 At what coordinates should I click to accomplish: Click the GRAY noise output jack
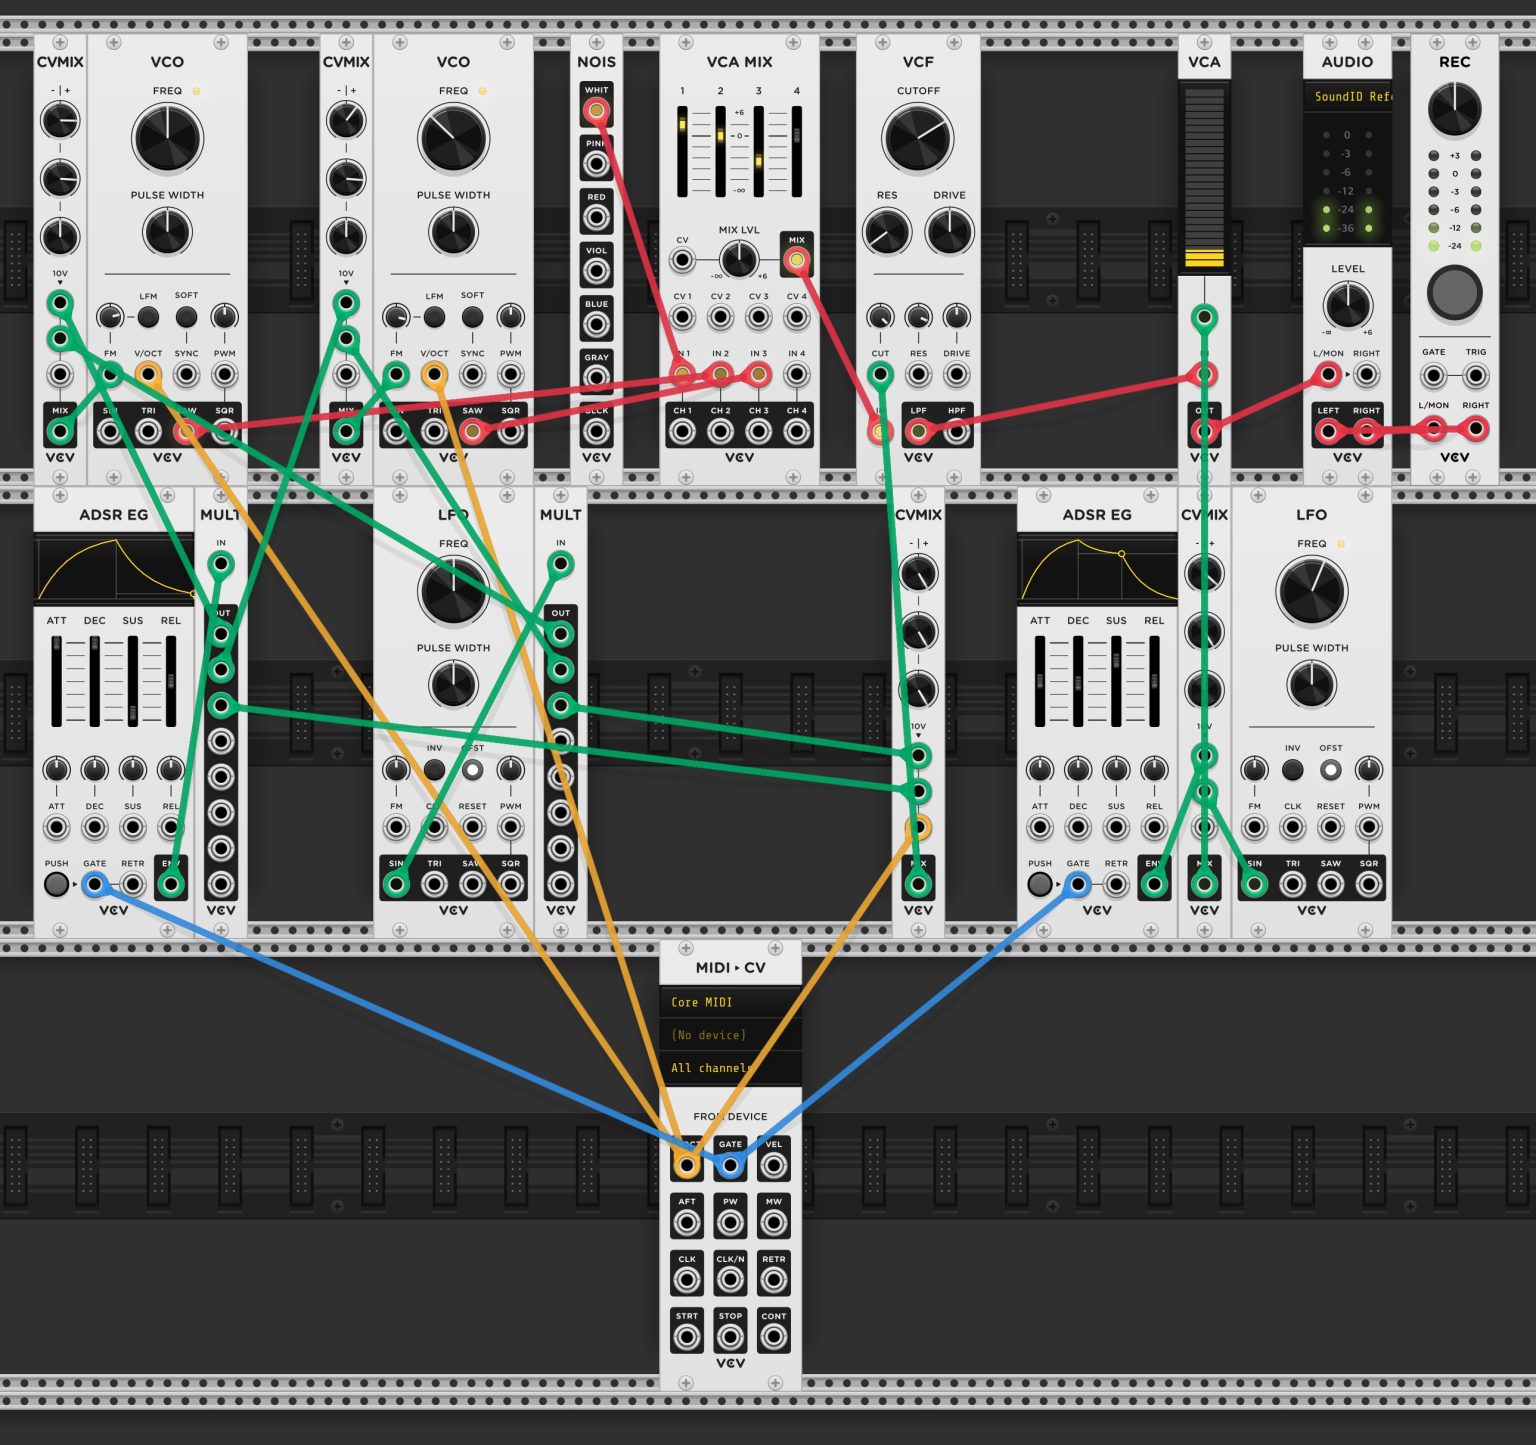[596, 377]
